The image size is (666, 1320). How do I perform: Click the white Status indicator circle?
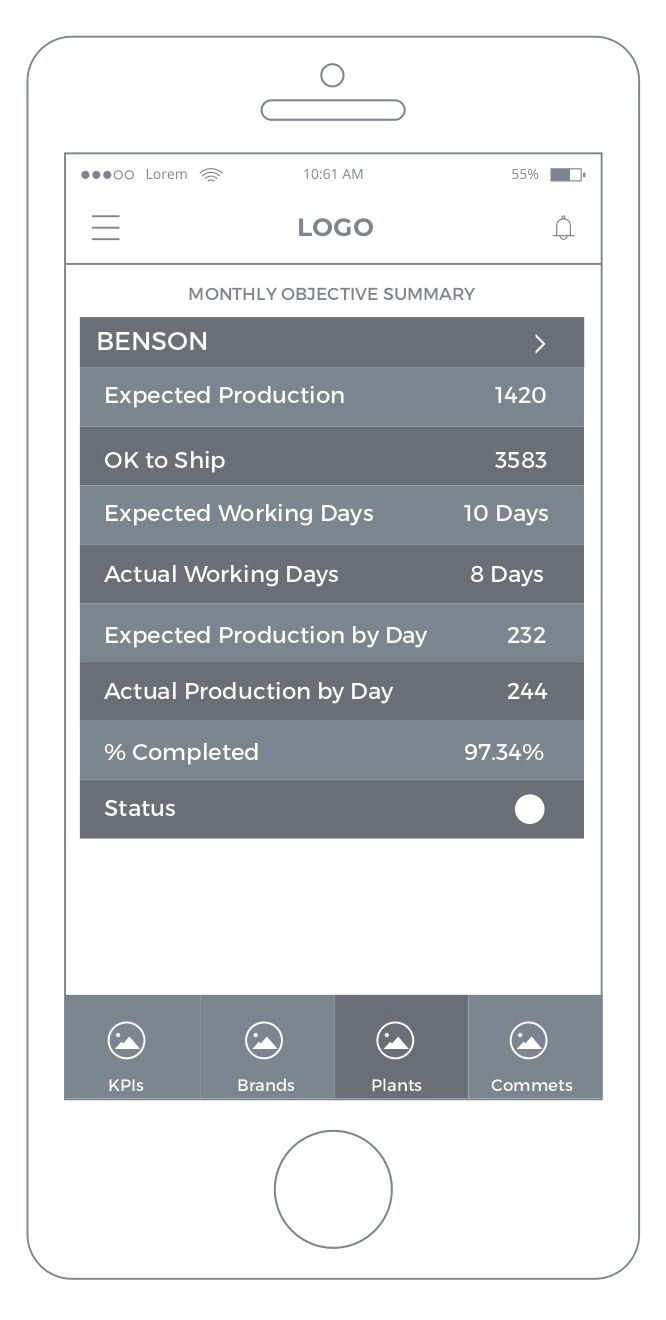(529, 809)
